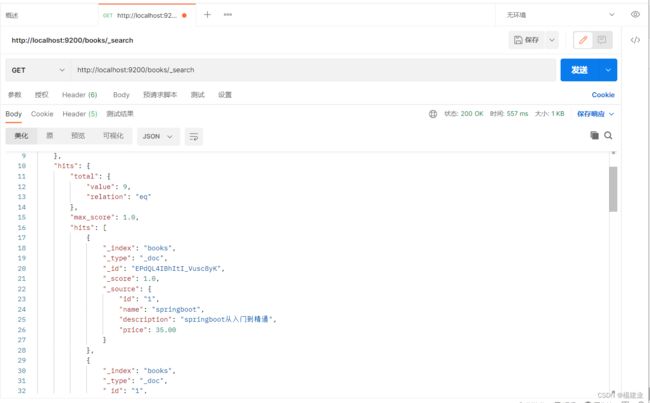Open the tab options ellipsis menu
The width and height of the screenshot is (650, 403).
(228, 15)
